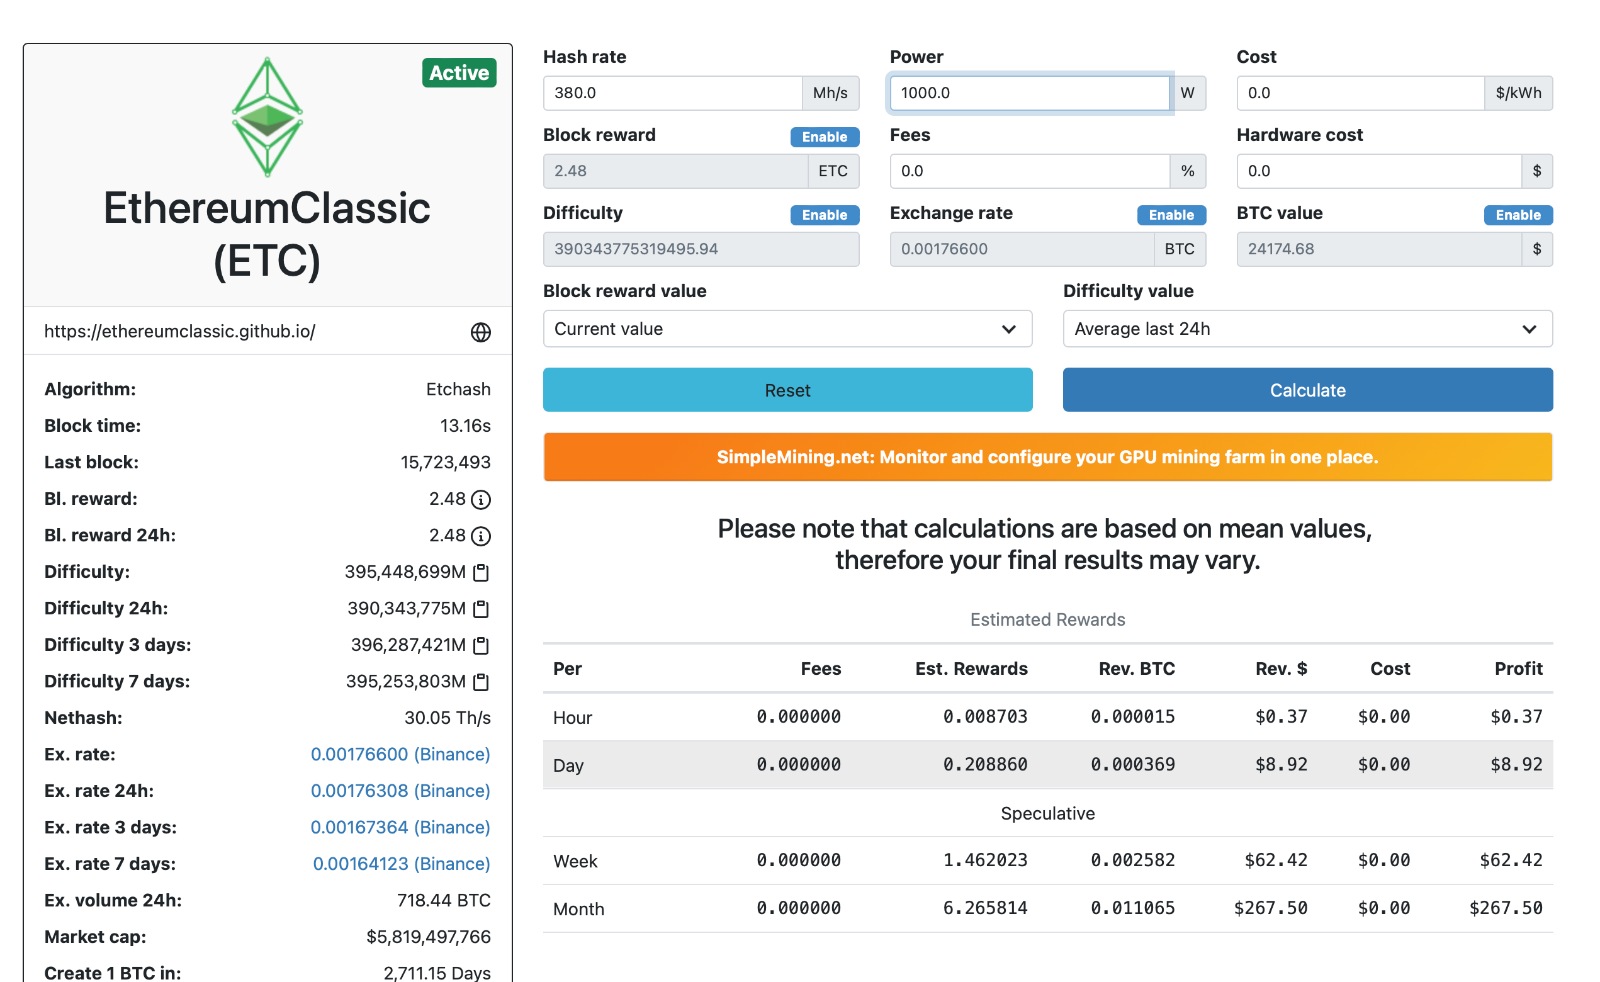The width and height of the screenshot is (1600, 982).
Task: Click the disabled BTC value field
Action: (1379, 249)
